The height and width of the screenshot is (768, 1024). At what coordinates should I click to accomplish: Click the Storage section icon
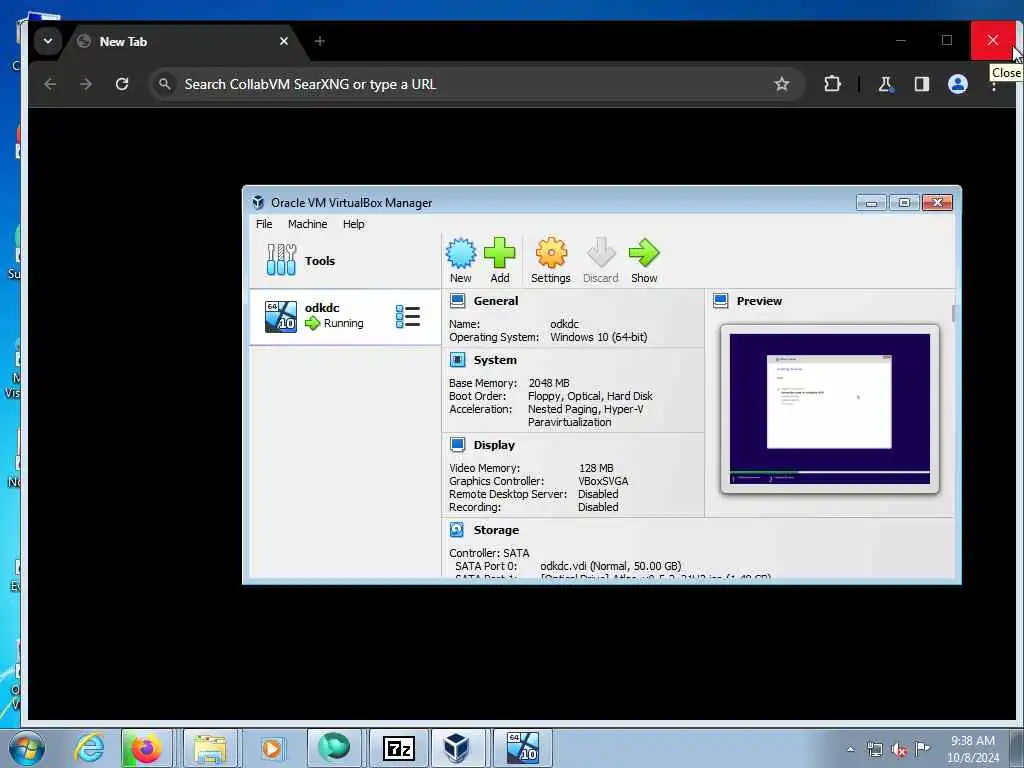pyautogui.click(x=457, y=530)
